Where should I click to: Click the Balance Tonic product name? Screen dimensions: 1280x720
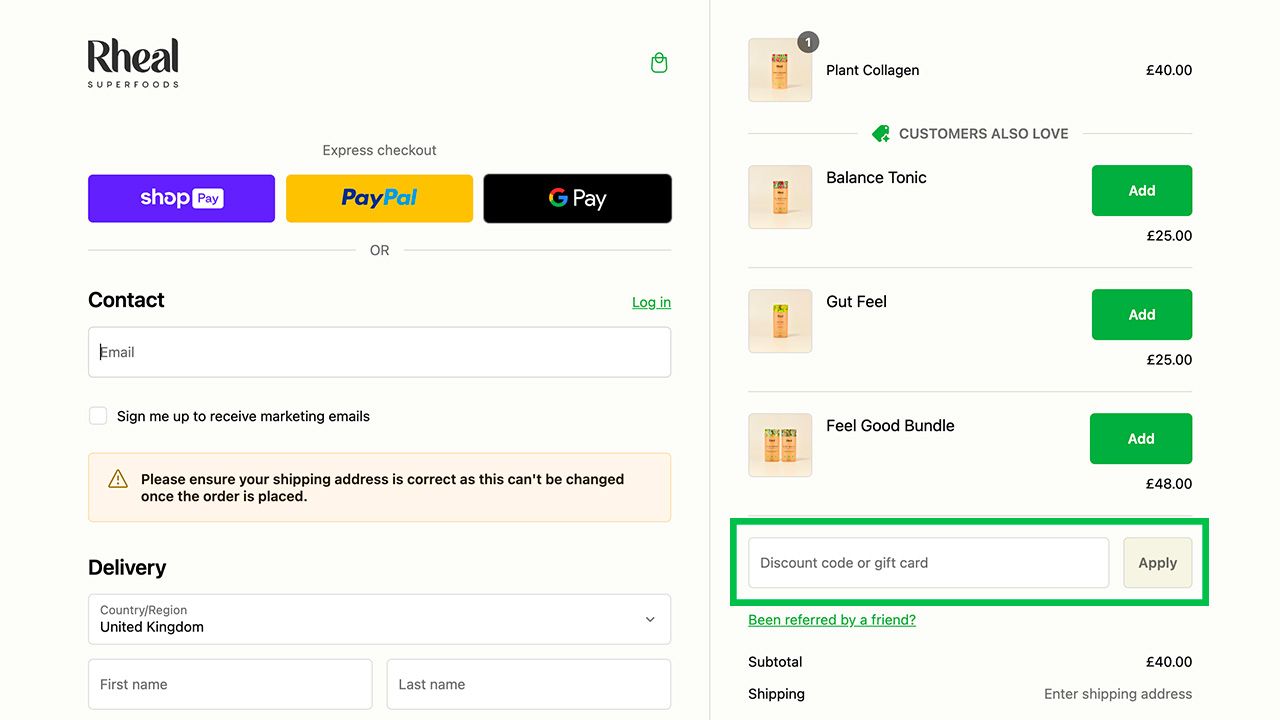876,178
